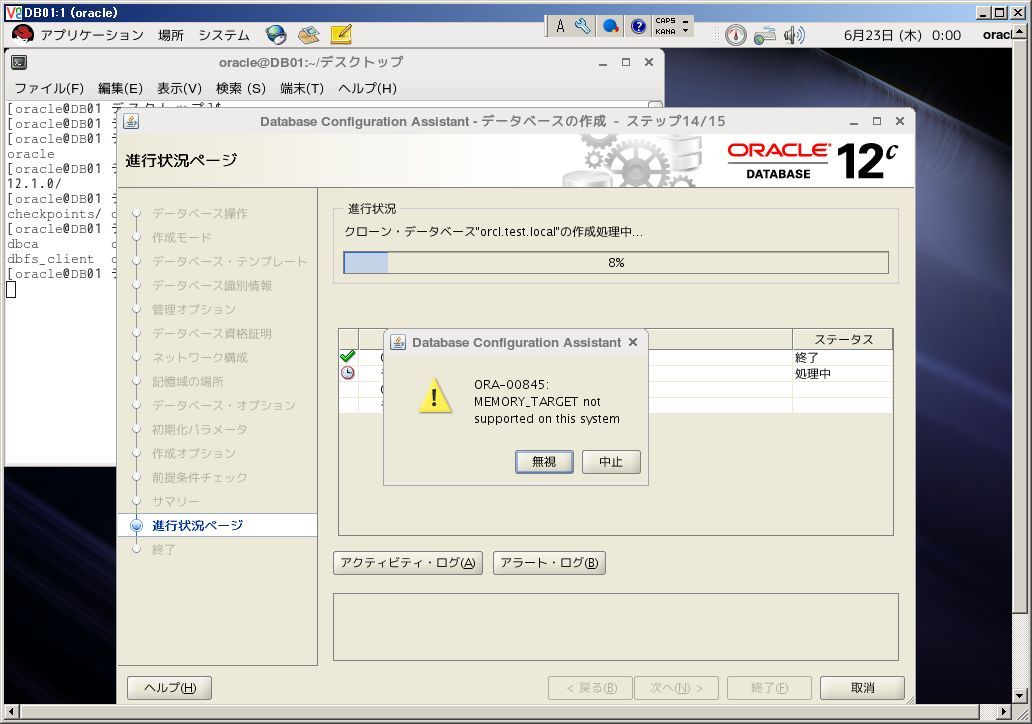The width and height of the screenshot is (1032, 724).
Task: Click the horizontal scrollbar right arrow
Action: (1003, 711)
